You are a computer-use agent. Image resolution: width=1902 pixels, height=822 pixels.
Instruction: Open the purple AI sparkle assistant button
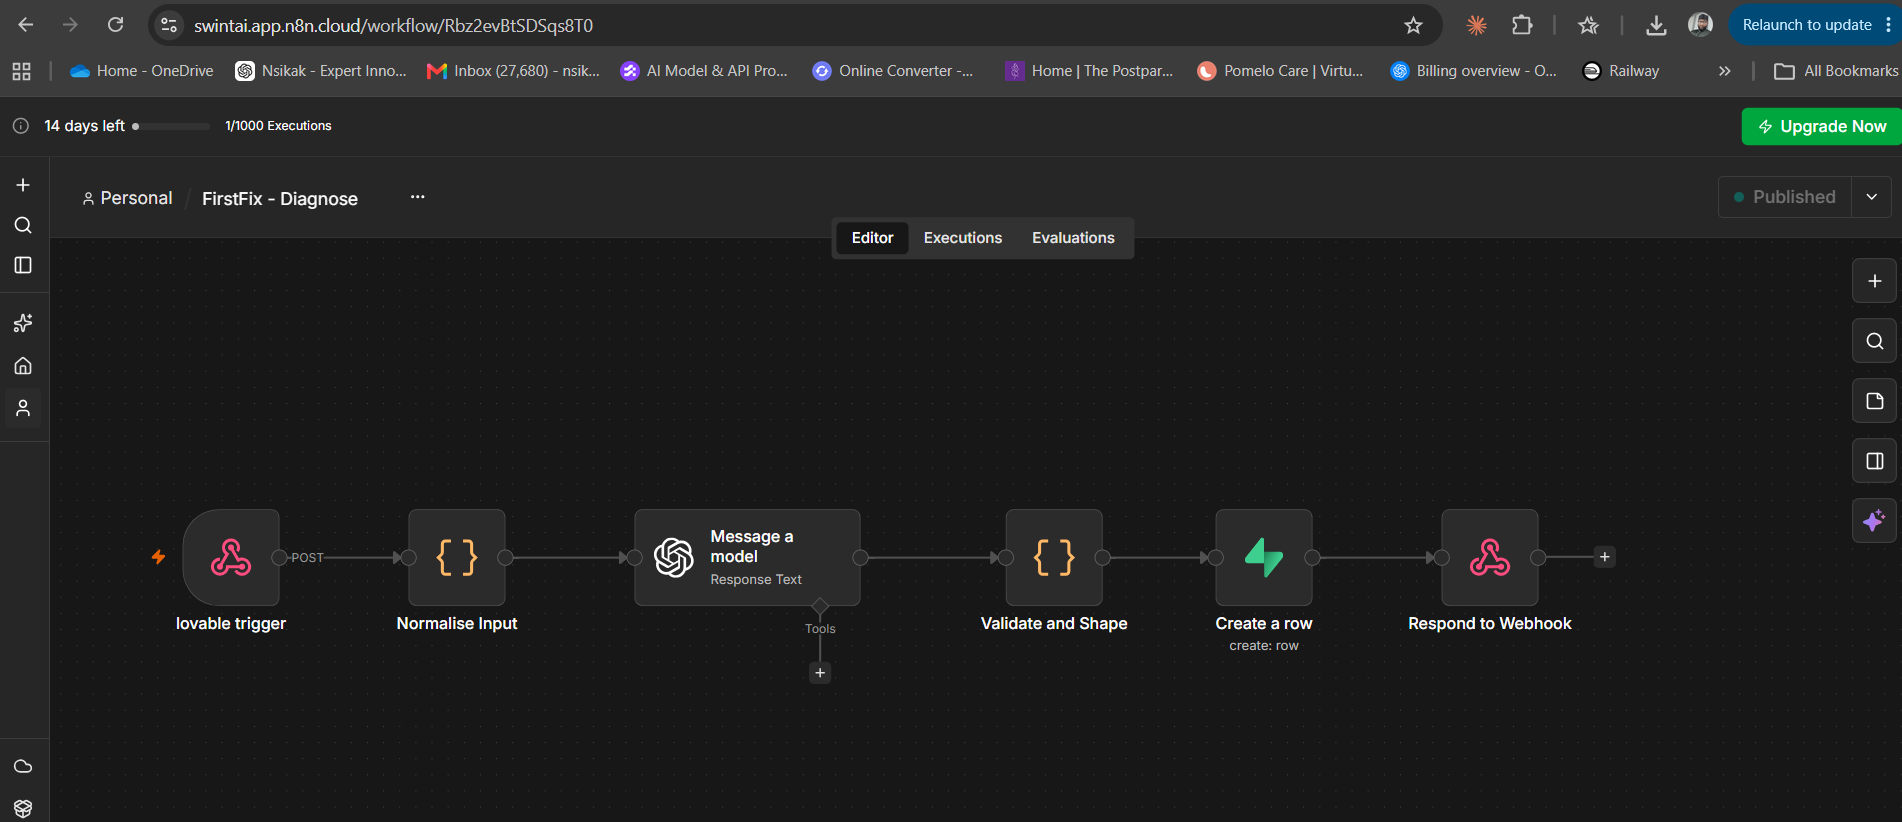(1875, 520)
